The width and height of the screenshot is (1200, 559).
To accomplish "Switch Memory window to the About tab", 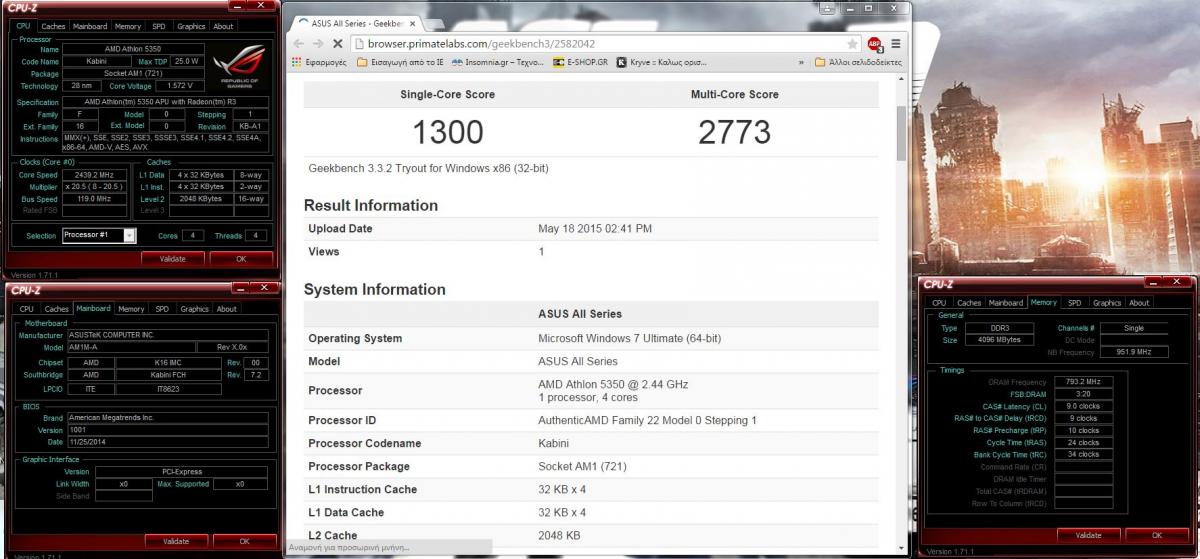I will (1139, 302).
